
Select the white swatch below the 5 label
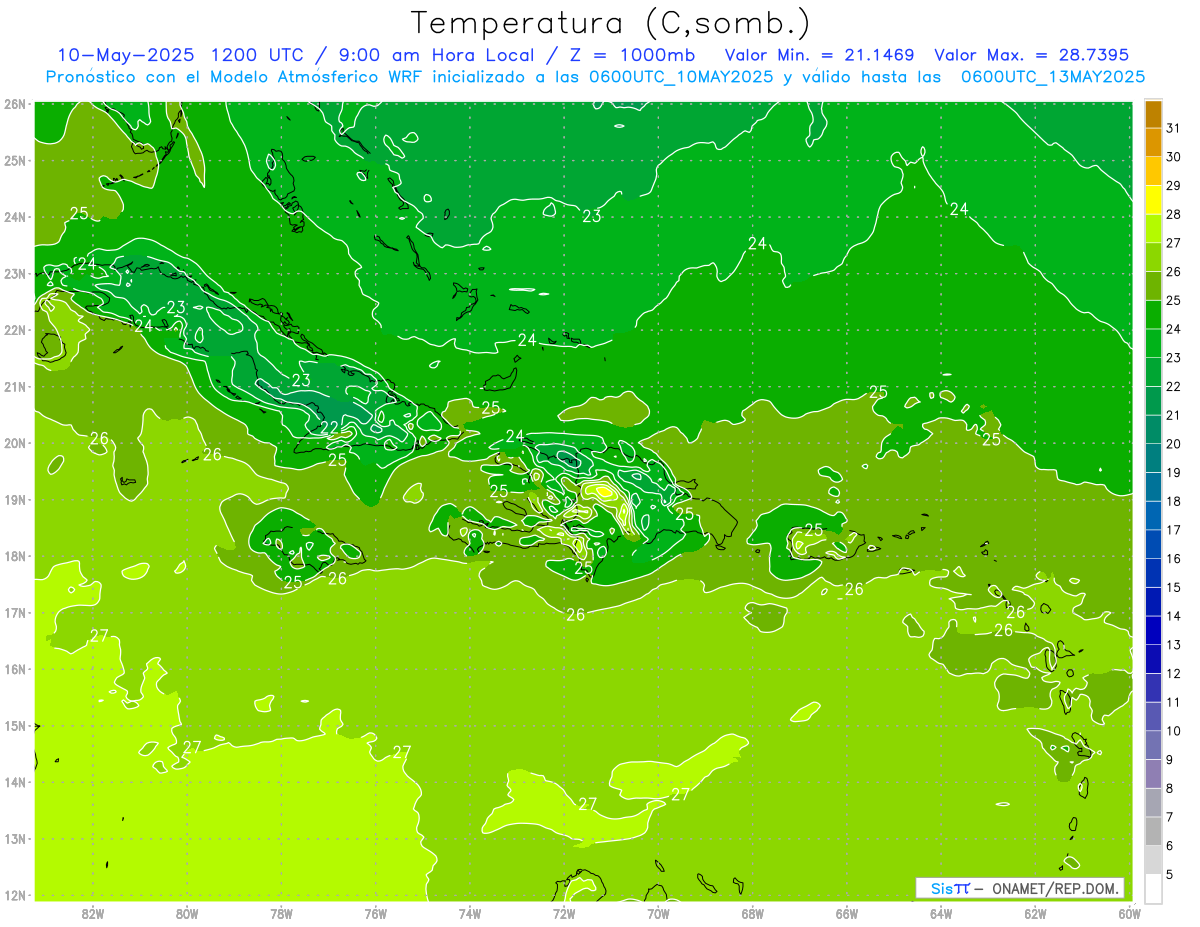point(1153,888)
